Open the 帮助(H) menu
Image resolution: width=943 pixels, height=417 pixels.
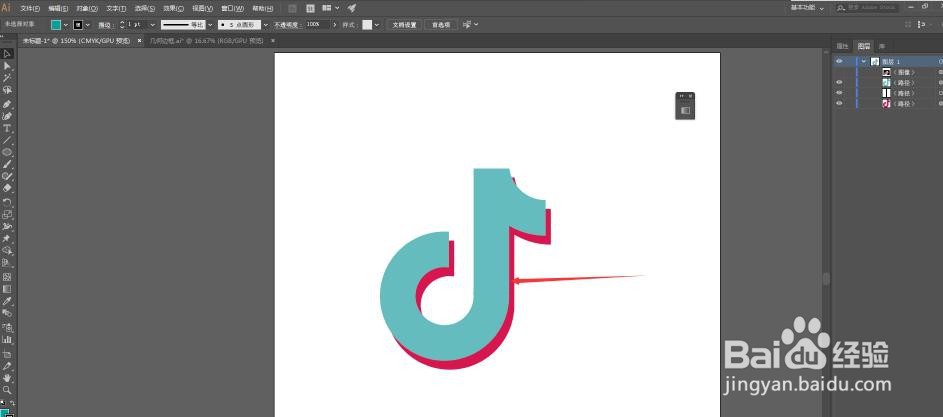pos(262,8)
